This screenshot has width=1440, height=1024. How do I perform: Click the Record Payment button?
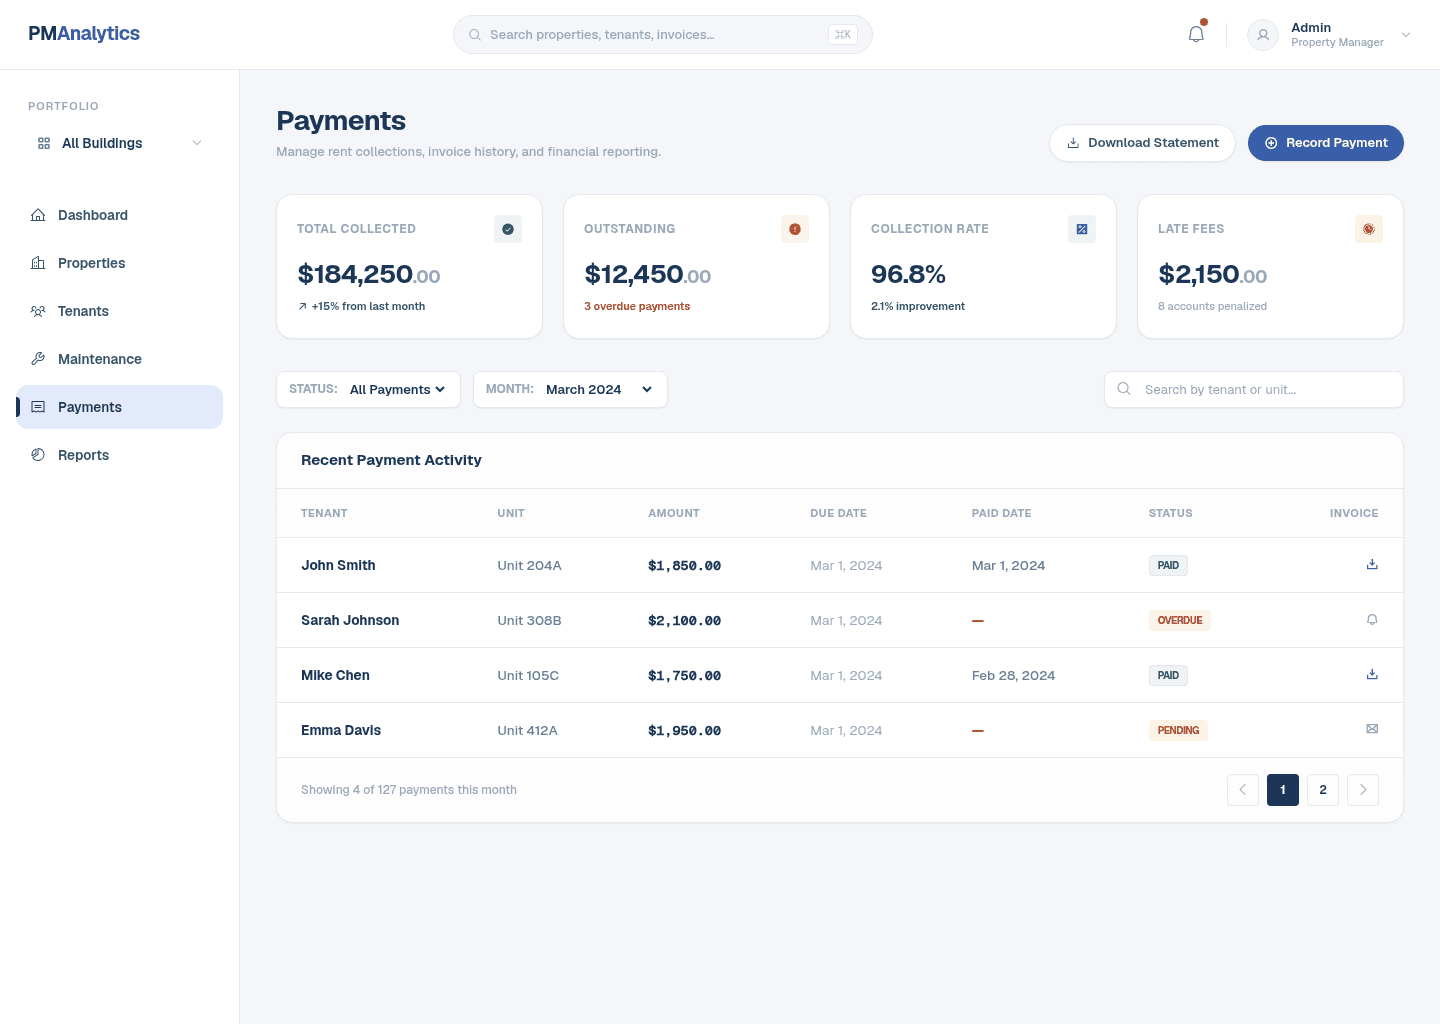pos(1326,143)
